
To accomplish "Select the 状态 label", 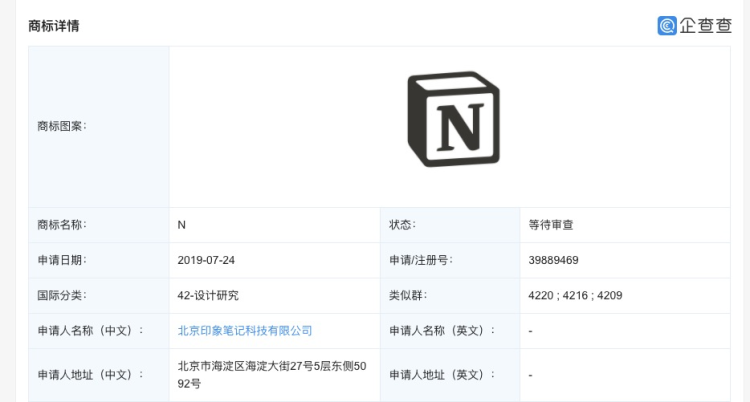I will (x=402, y=225).
